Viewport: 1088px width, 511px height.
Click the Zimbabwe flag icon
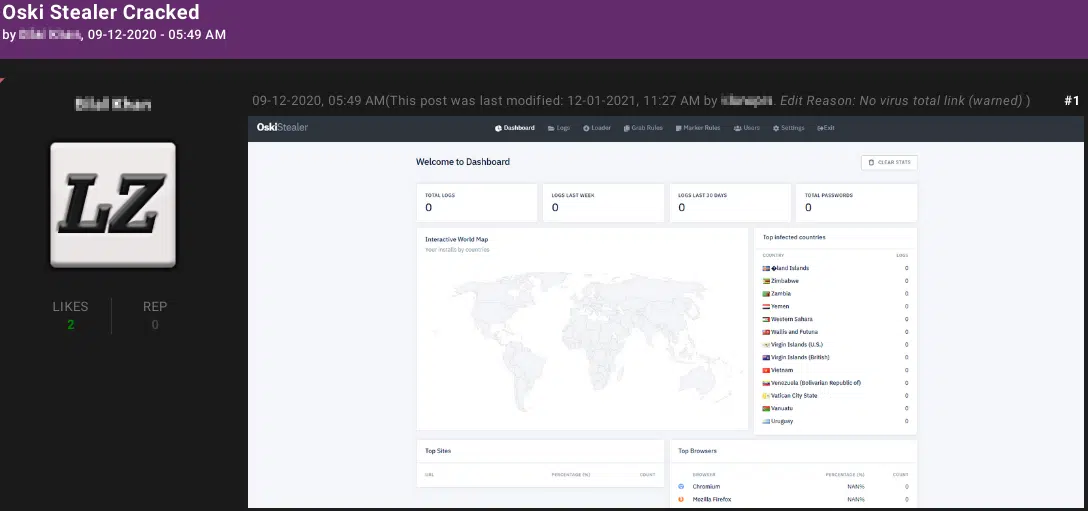(766, 281)
